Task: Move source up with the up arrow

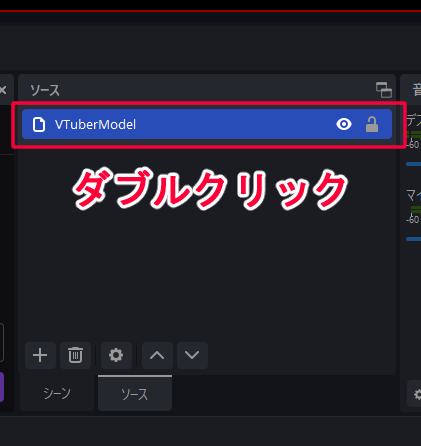Action: pos(157,355)
